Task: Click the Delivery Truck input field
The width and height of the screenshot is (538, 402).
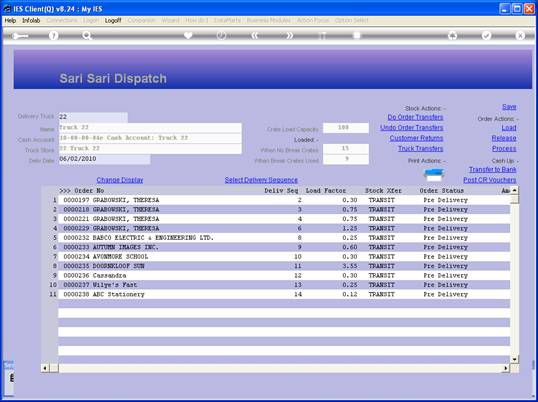Action: (93, 117)
